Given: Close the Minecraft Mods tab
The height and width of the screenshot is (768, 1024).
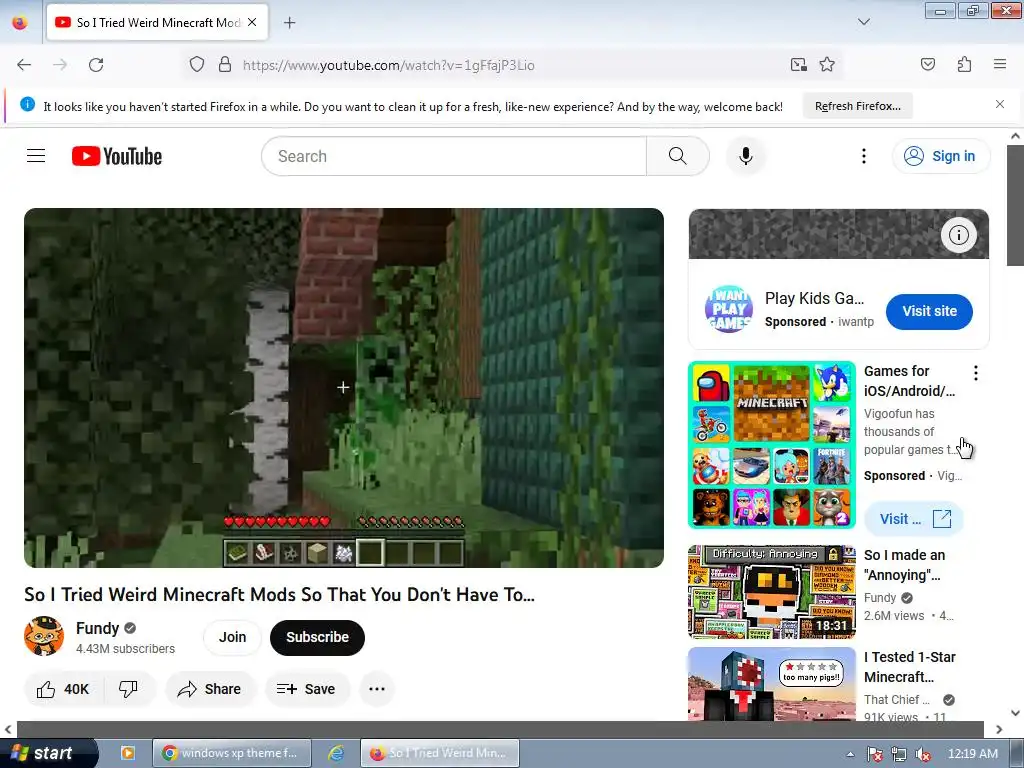Looking at the screenshot, I should (252, 22).
